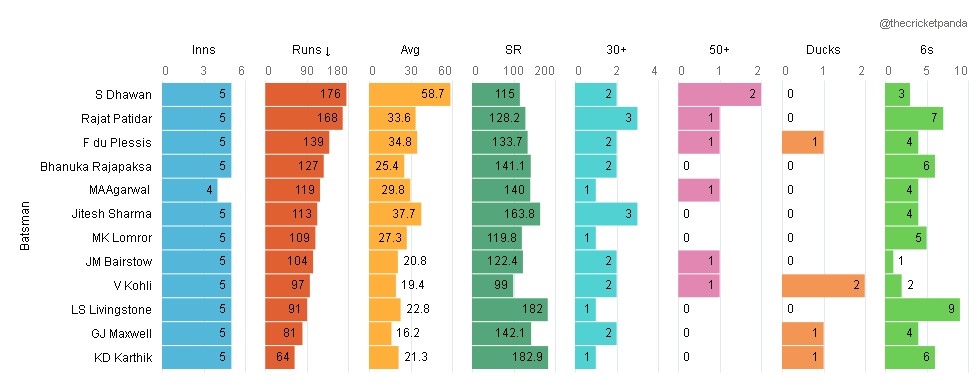This screenshot has width=978, height=392.
Task: Select the Inns column header
Action: click(203, 50)
